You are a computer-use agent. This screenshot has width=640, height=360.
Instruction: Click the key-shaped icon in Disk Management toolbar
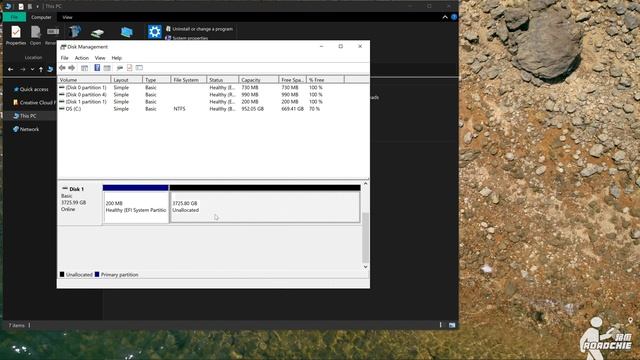pos(120,68)
